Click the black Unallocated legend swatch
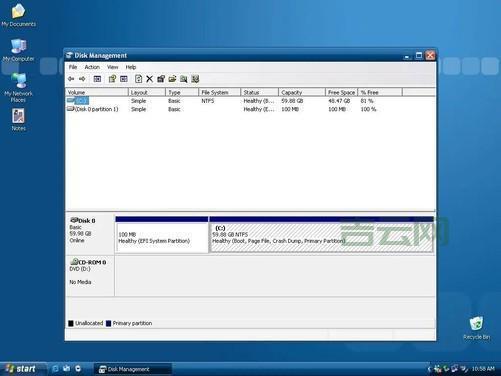Image resolution: width=501 pixels, height=376 pixels. point(71,323)
